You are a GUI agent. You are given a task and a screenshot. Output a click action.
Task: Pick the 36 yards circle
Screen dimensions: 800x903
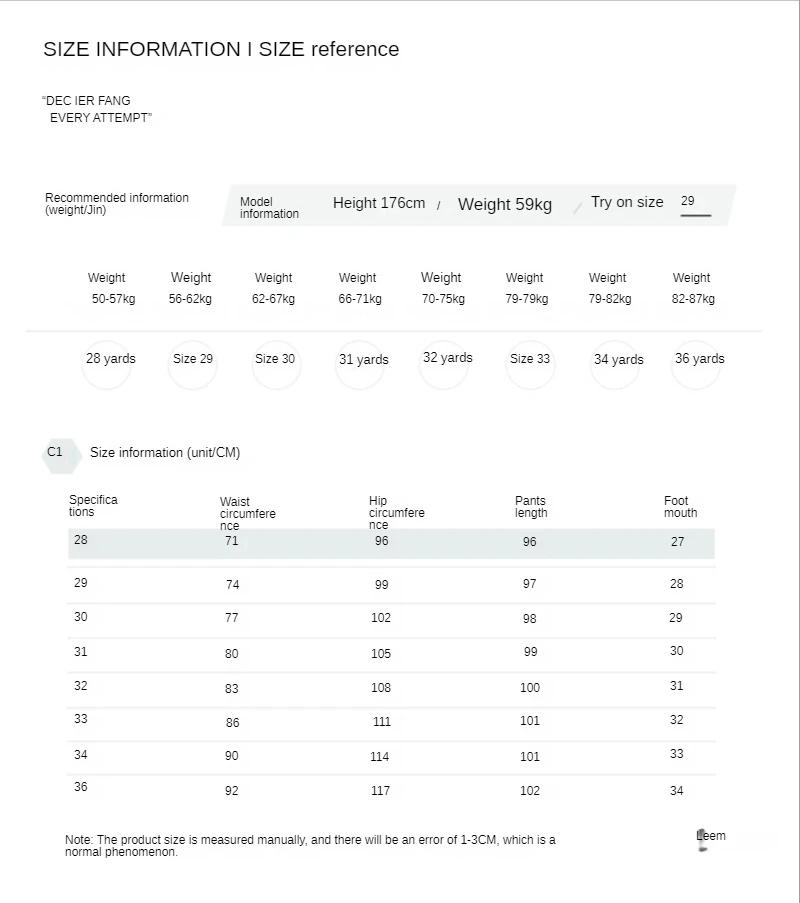[696, 364]
